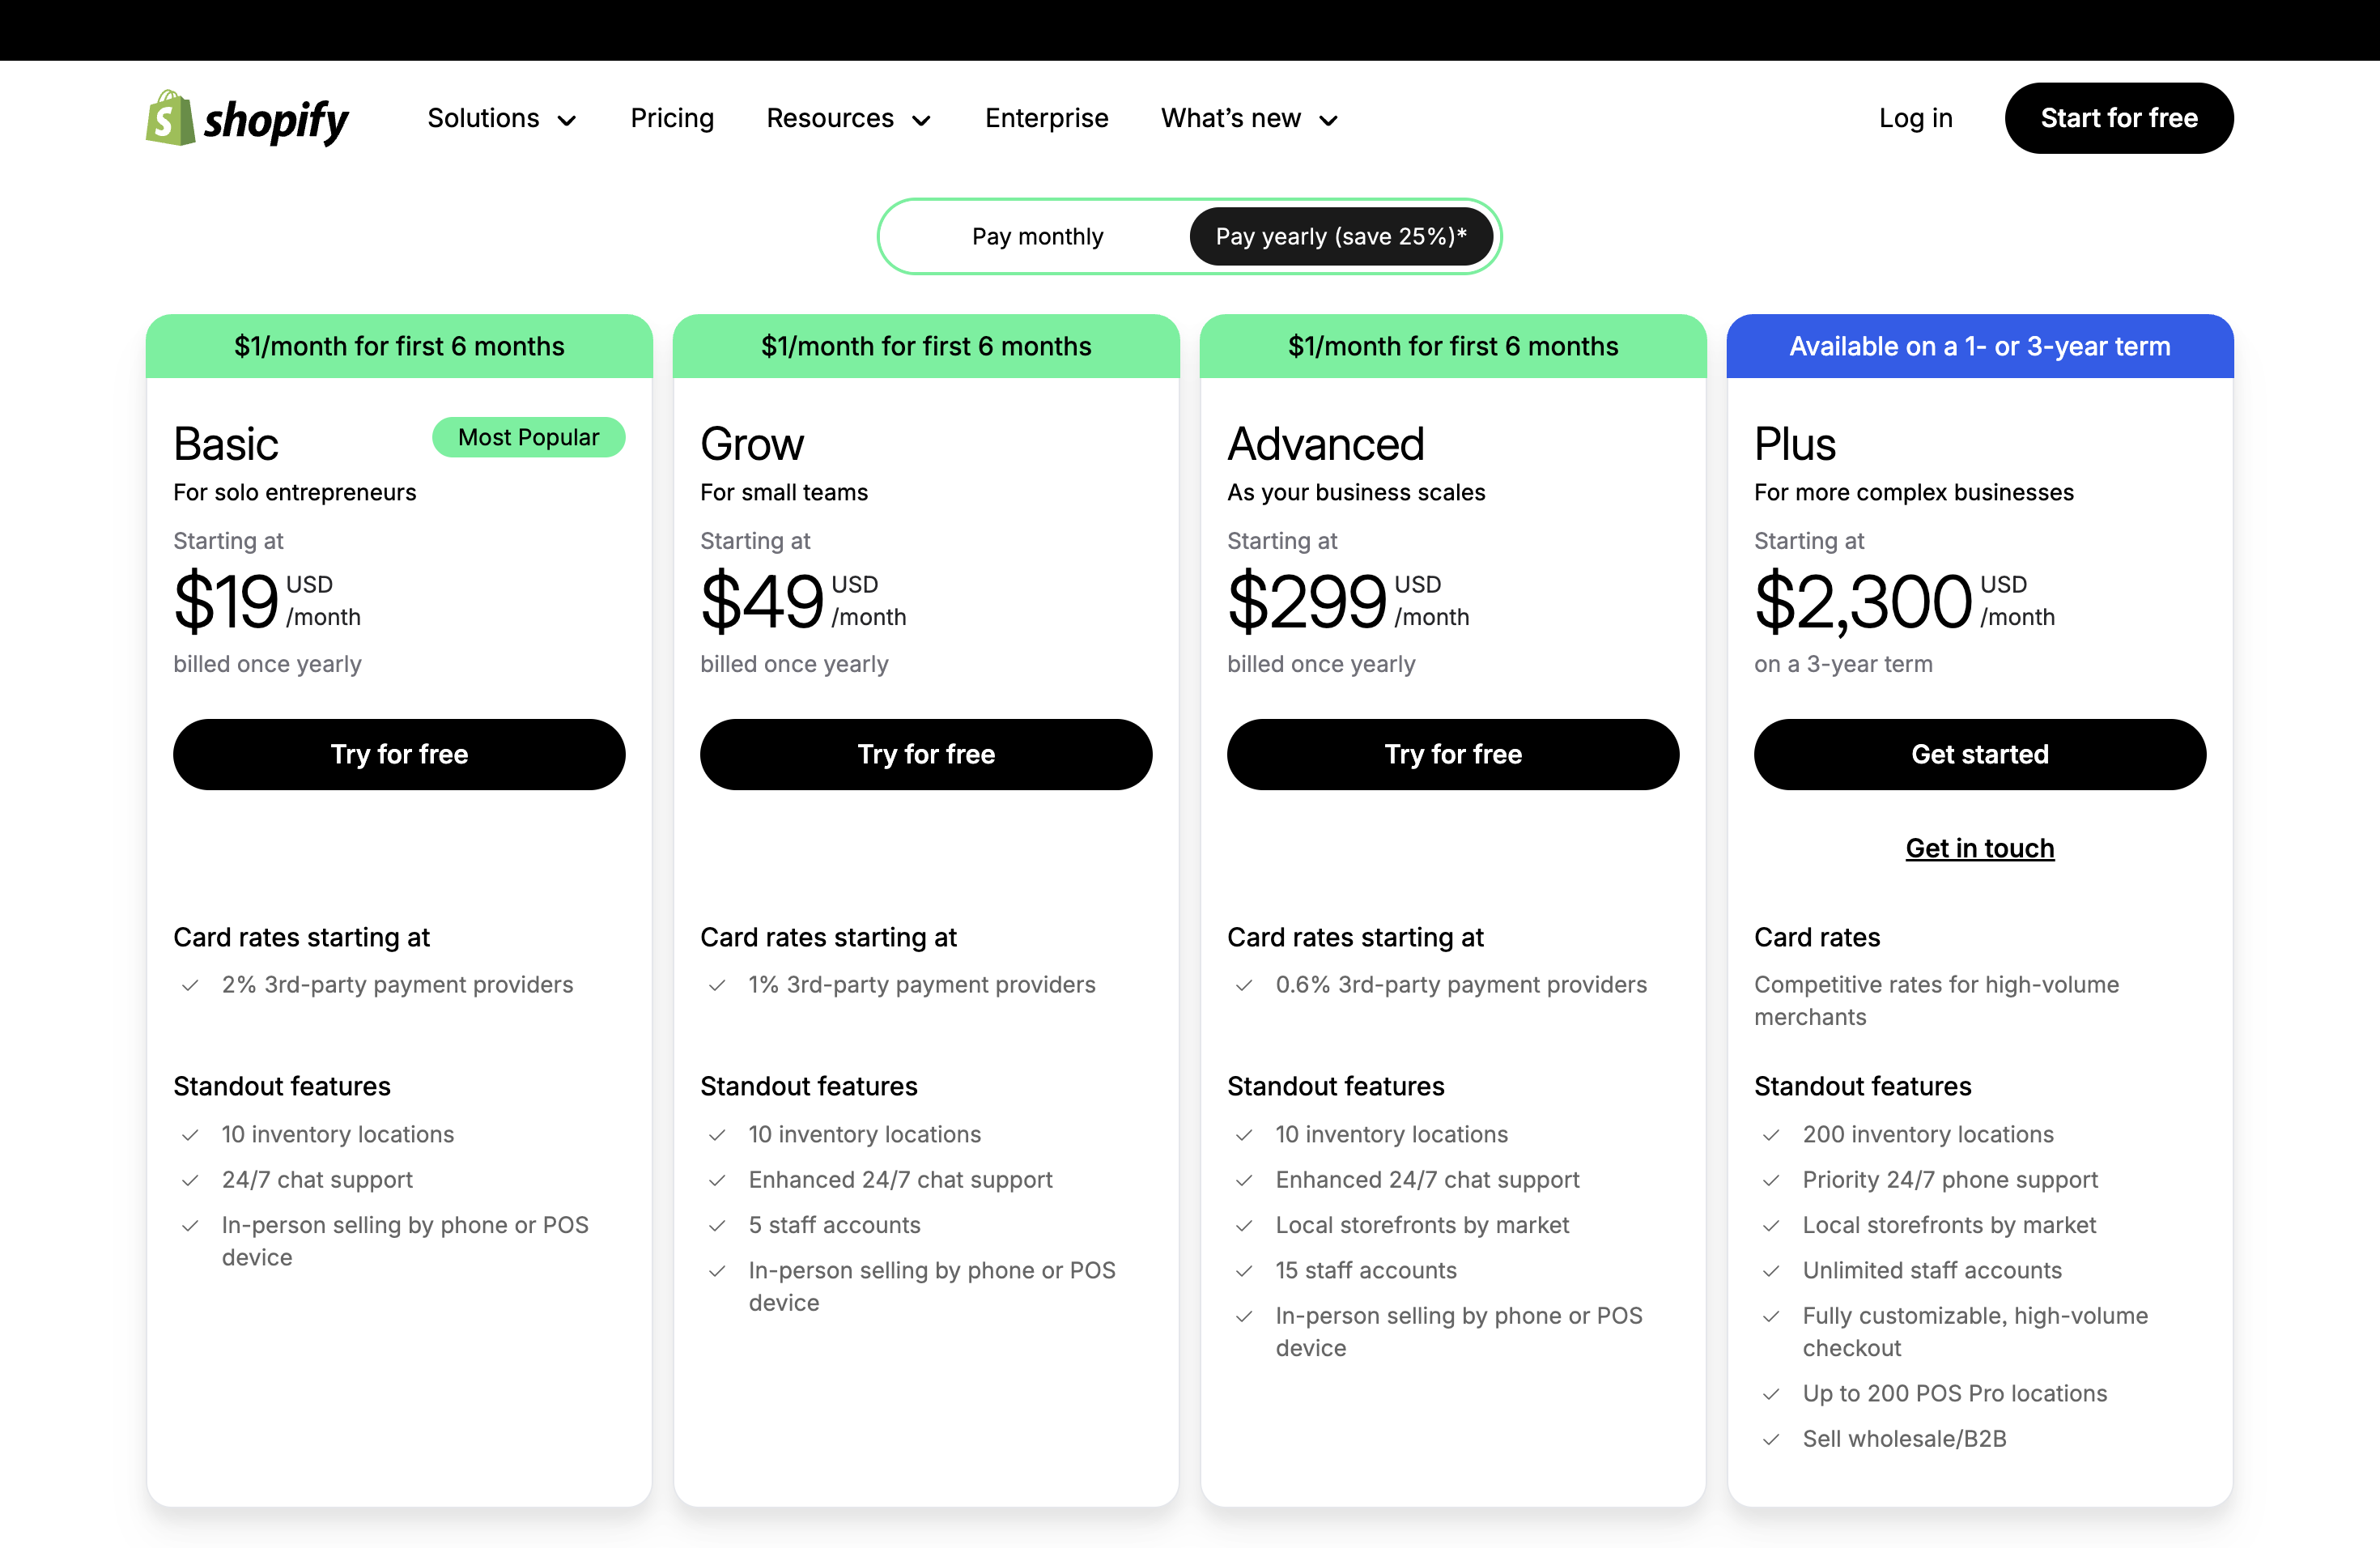Screen dimensions: 2380x1548
Task: Click checkmark beside '0.6% 3rd-party payment providers'
Action: point(1244,985)
